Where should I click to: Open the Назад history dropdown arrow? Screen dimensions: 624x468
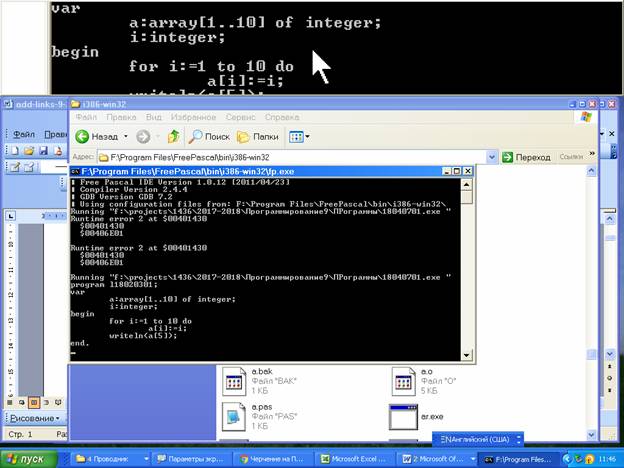coord(126,136)
